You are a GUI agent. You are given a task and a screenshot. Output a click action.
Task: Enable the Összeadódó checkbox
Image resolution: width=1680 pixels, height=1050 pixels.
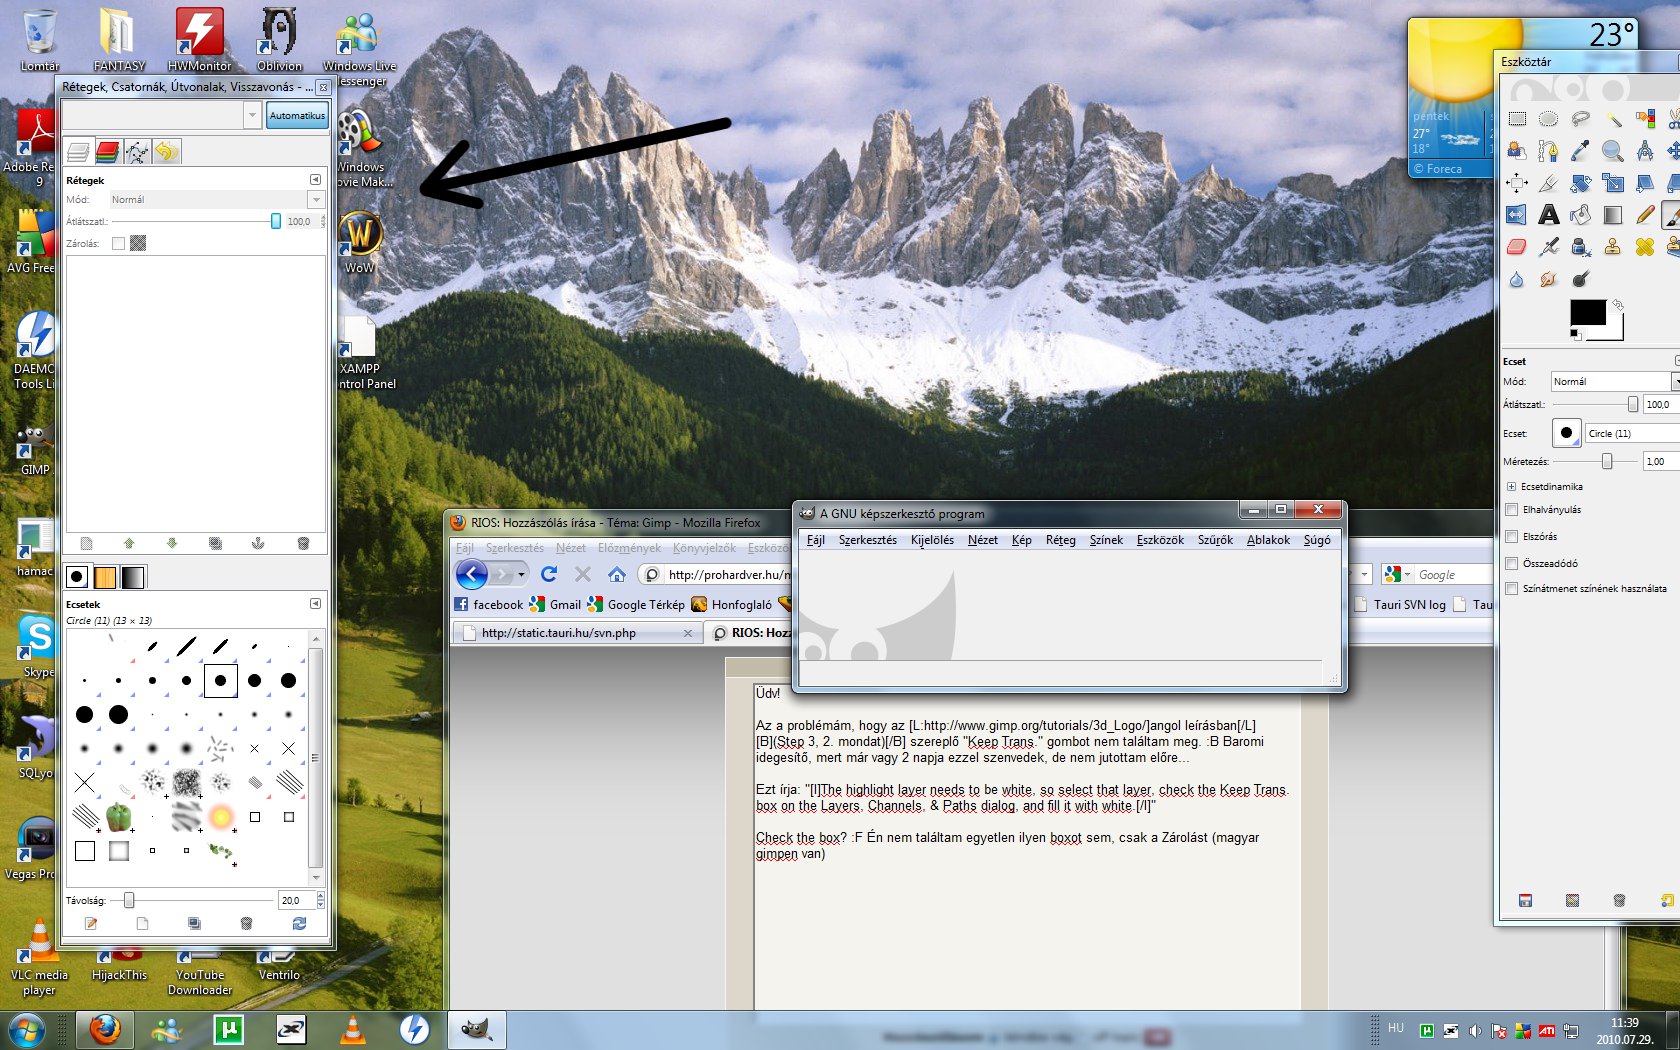(1512, 563)
